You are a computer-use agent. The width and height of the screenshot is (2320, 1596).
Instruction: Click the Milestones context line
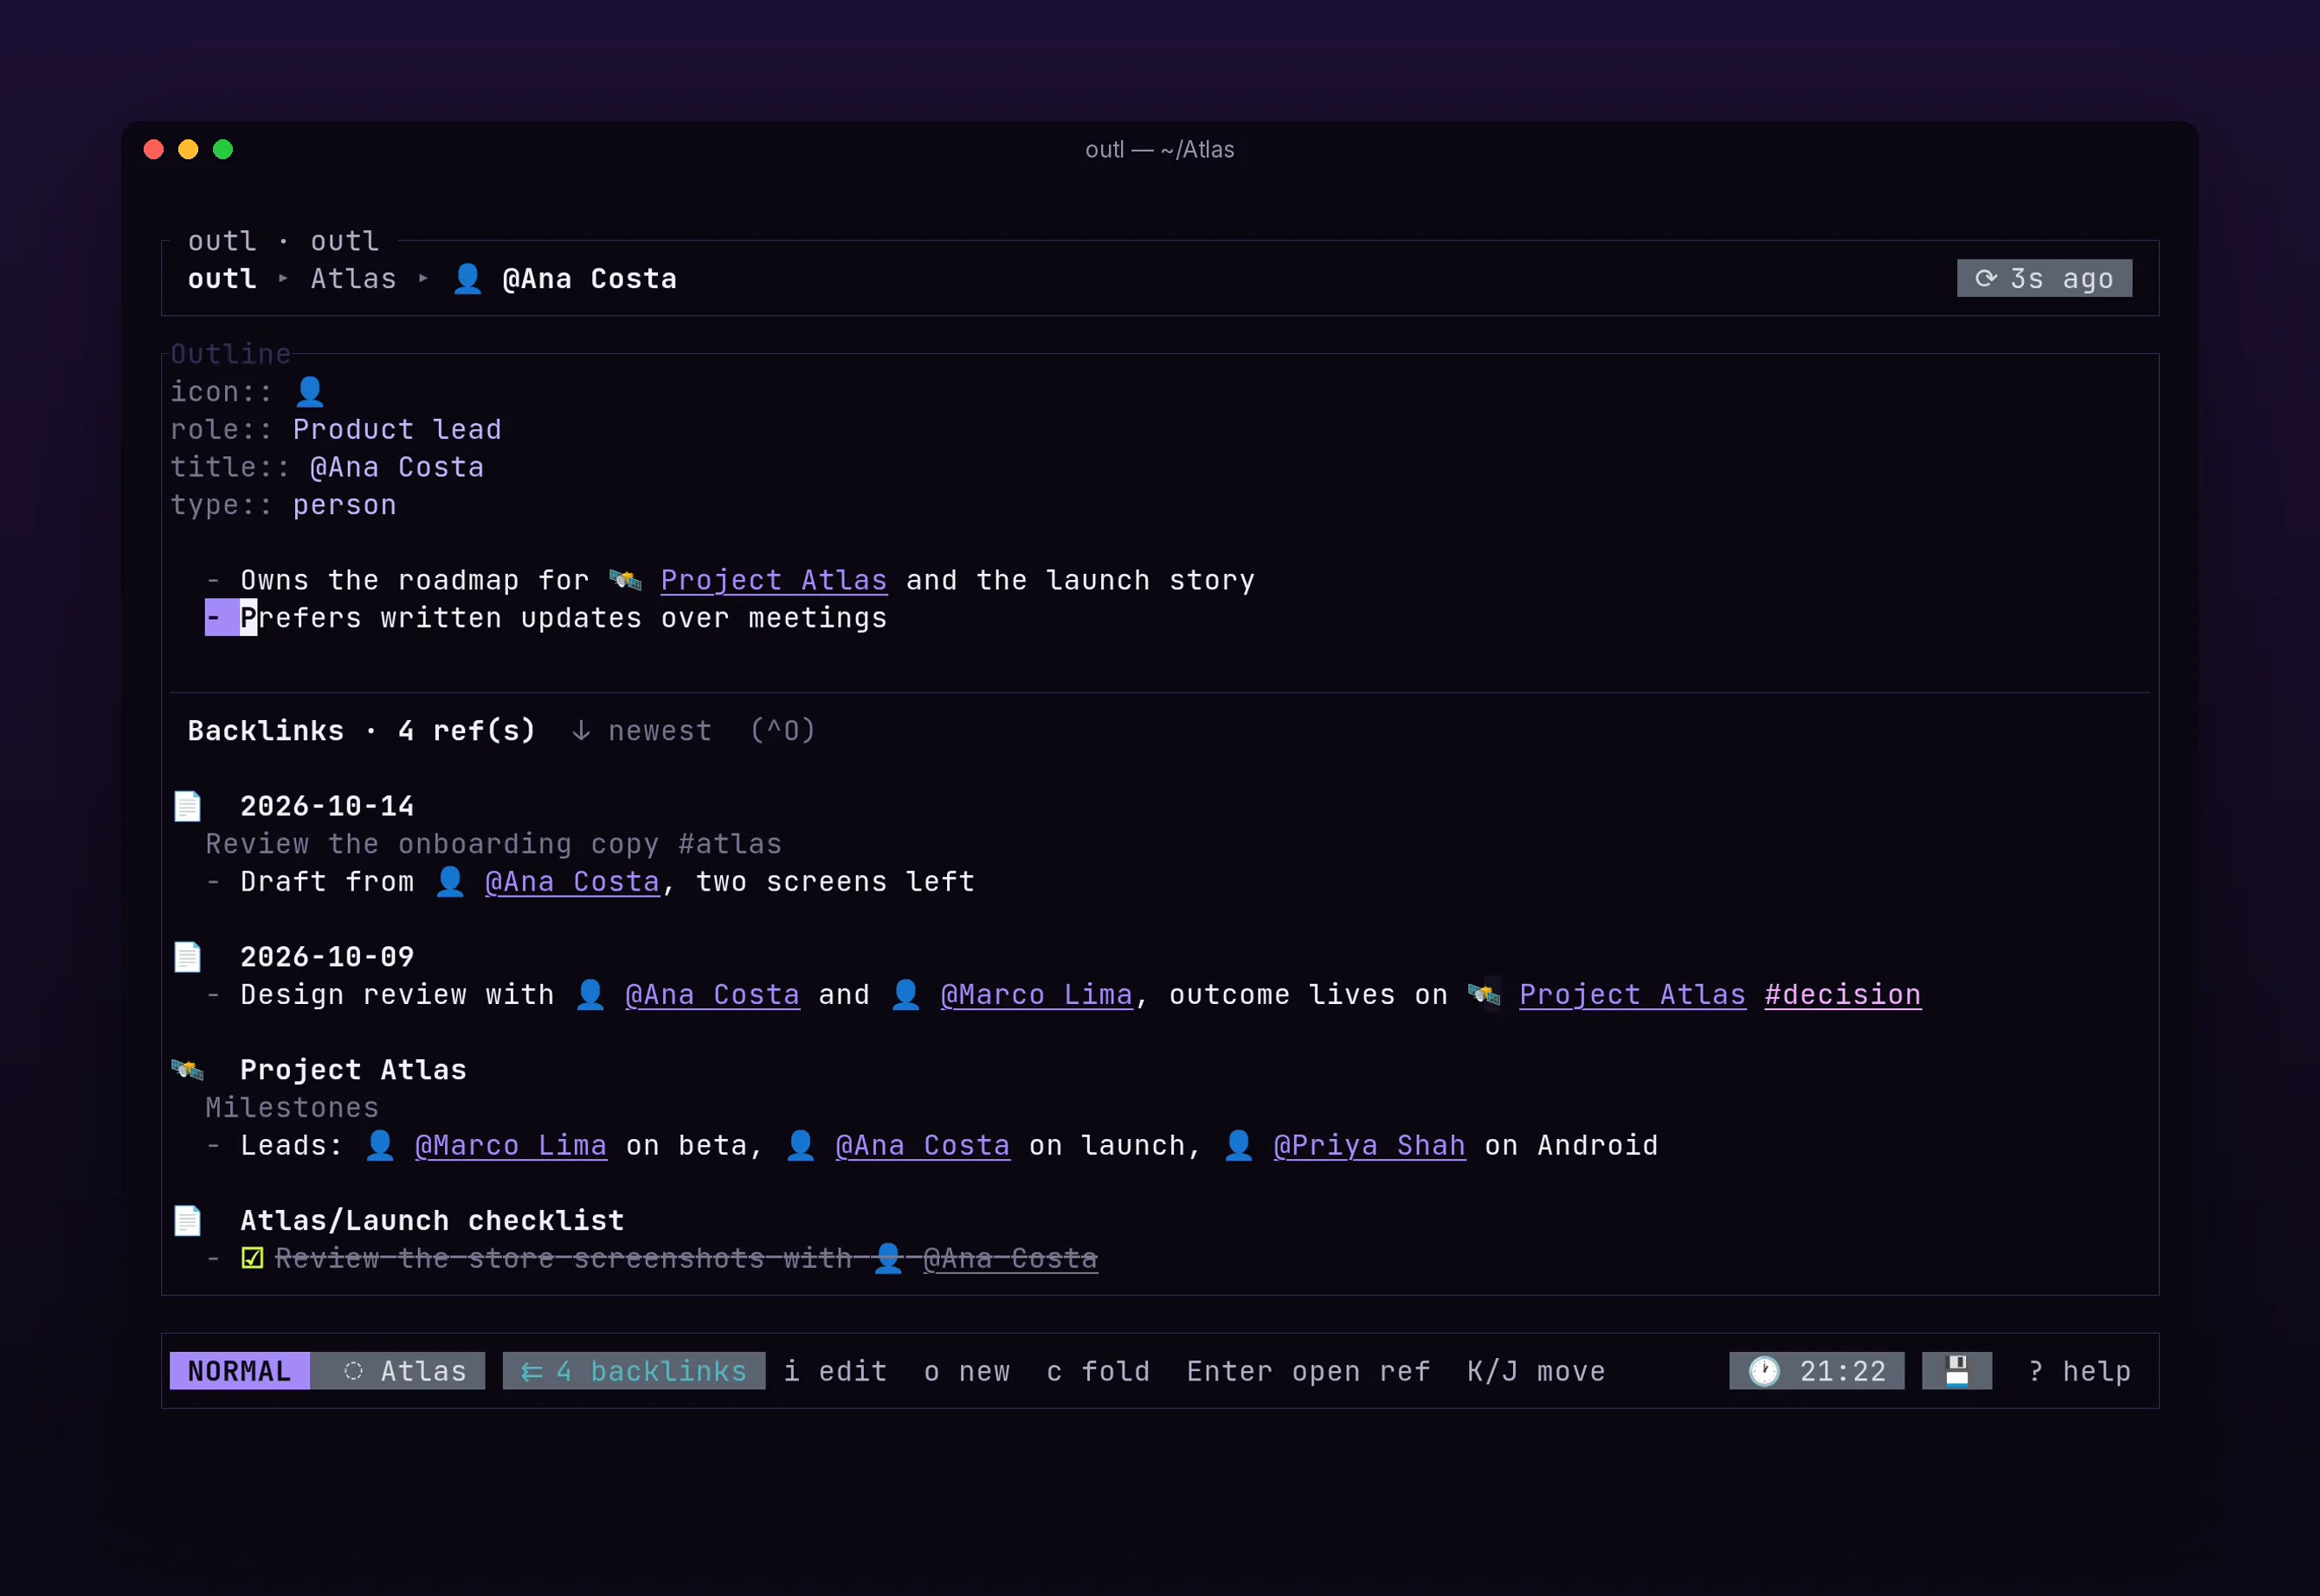pyautogui.click(x=292, y=1108)
